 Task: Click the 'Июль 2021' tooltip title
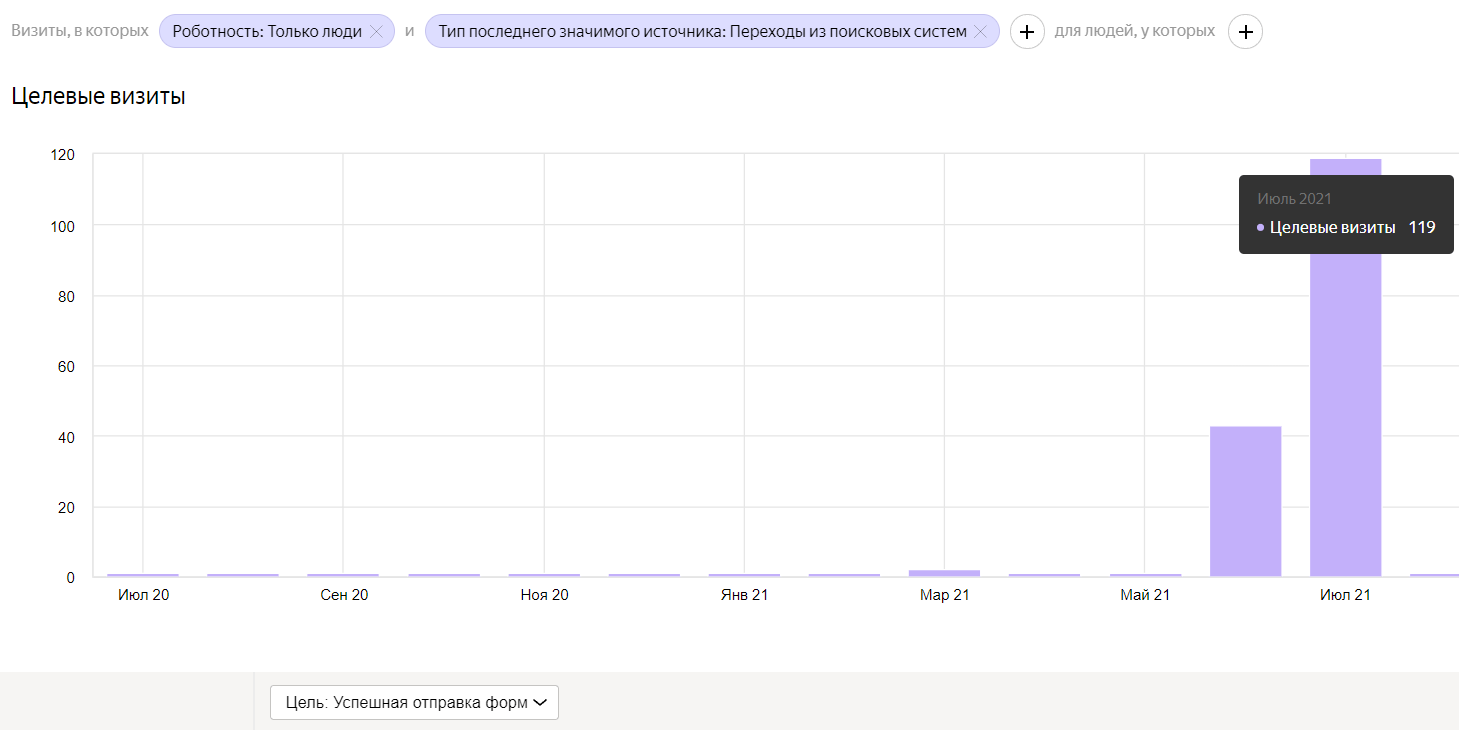point(1294,199)
